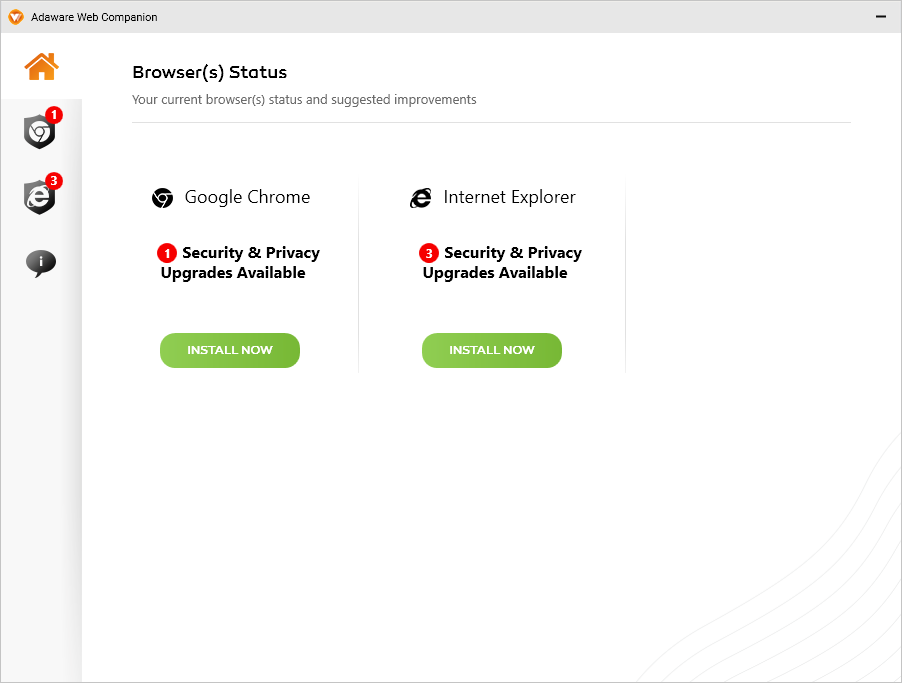Open the info speech bubble icon

[x=41, y=263]
